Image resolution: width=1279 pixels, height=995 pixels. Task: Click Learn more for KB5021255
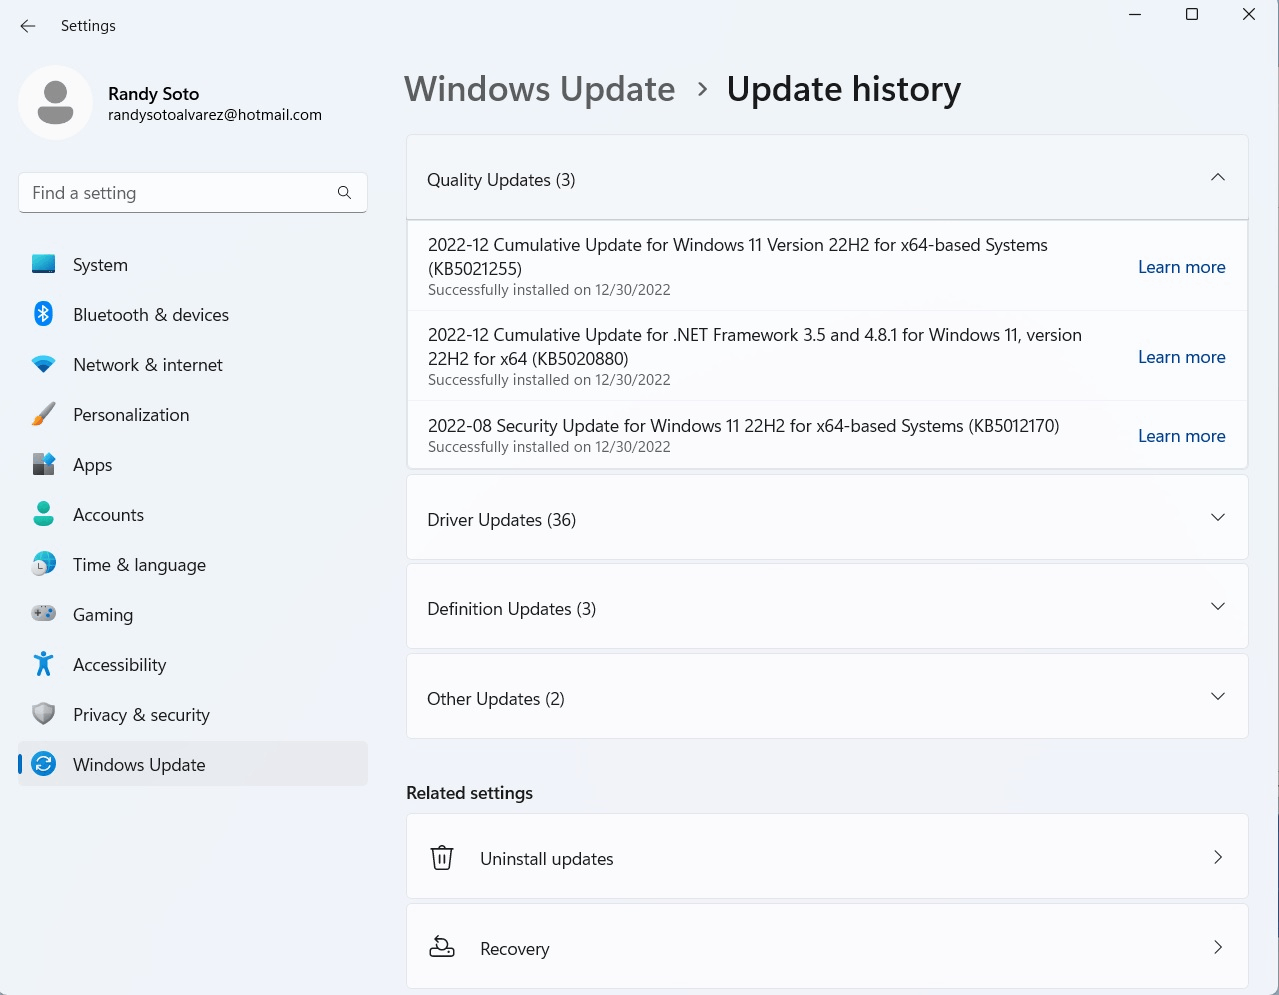click(x=1181, y=267)
